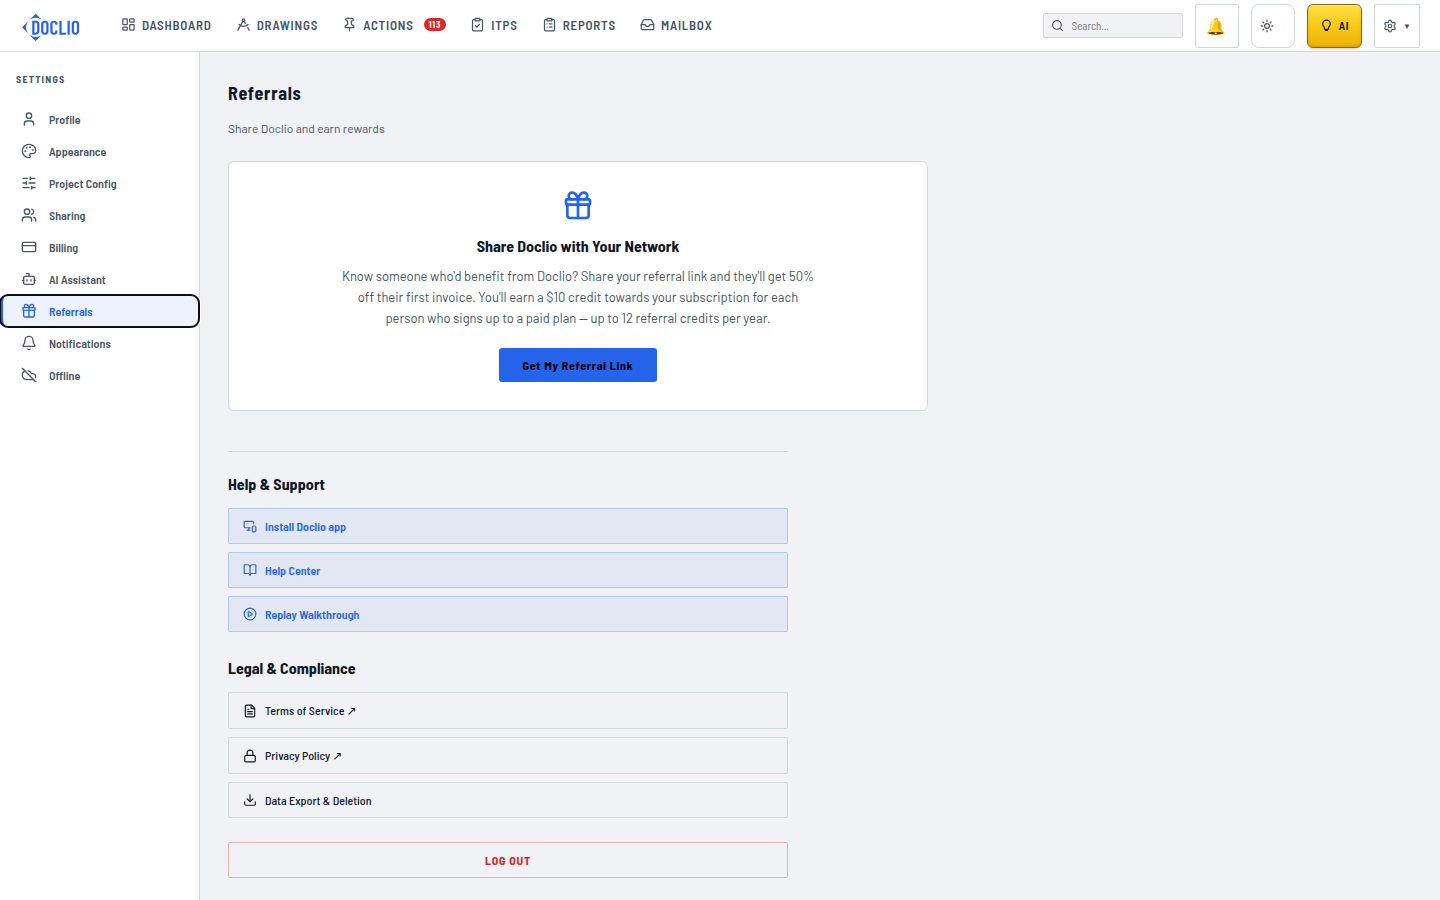Click 'Share Doclio with Your Network' heading
Viewport: 1440px width, 900px height.
(578, 247)
